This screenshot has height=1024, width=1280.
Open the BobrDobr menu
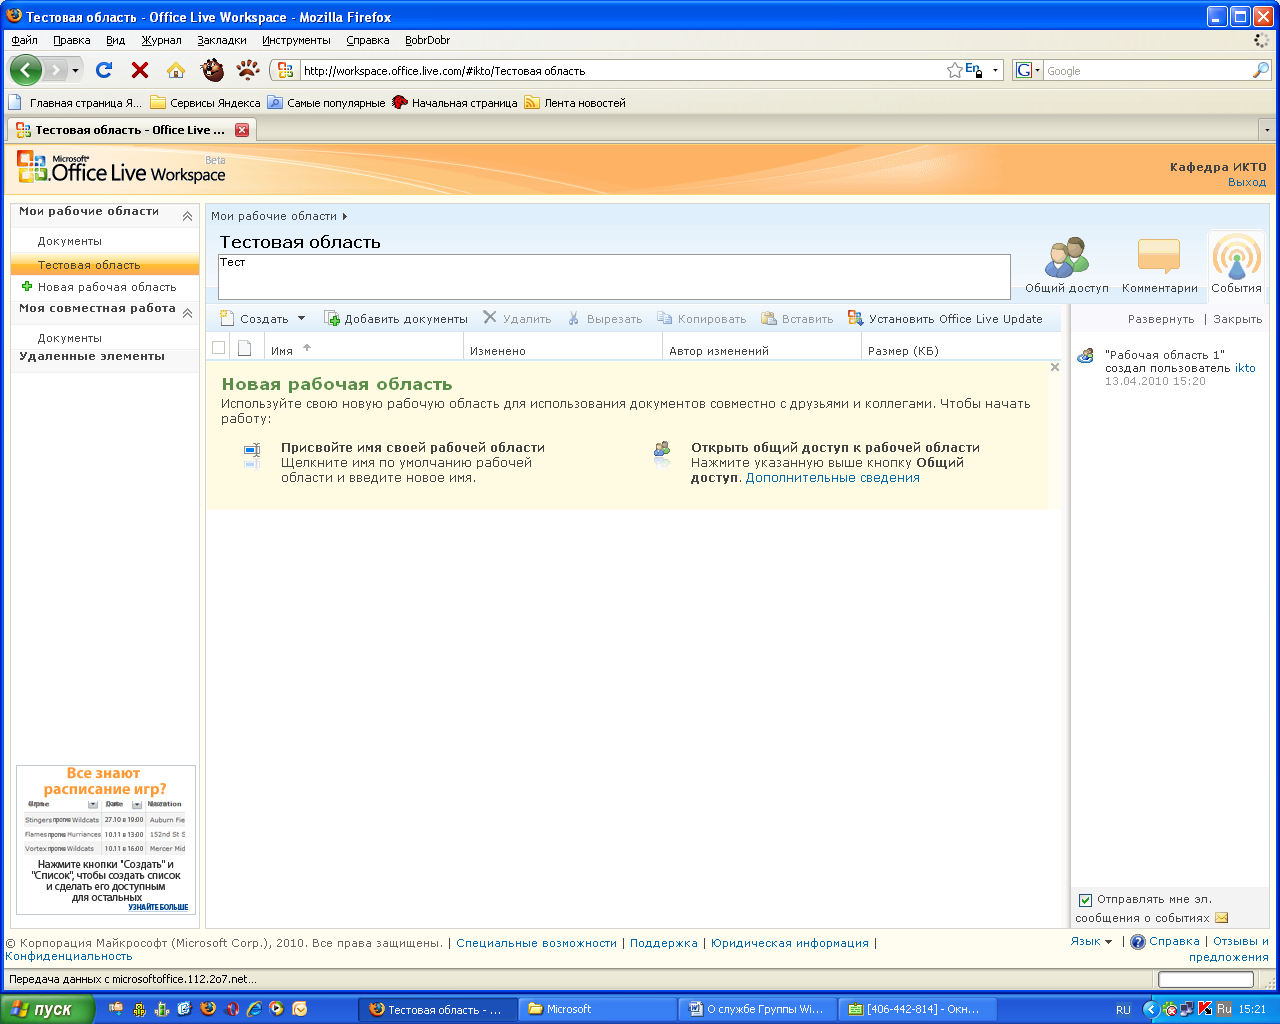click(427, 40)
